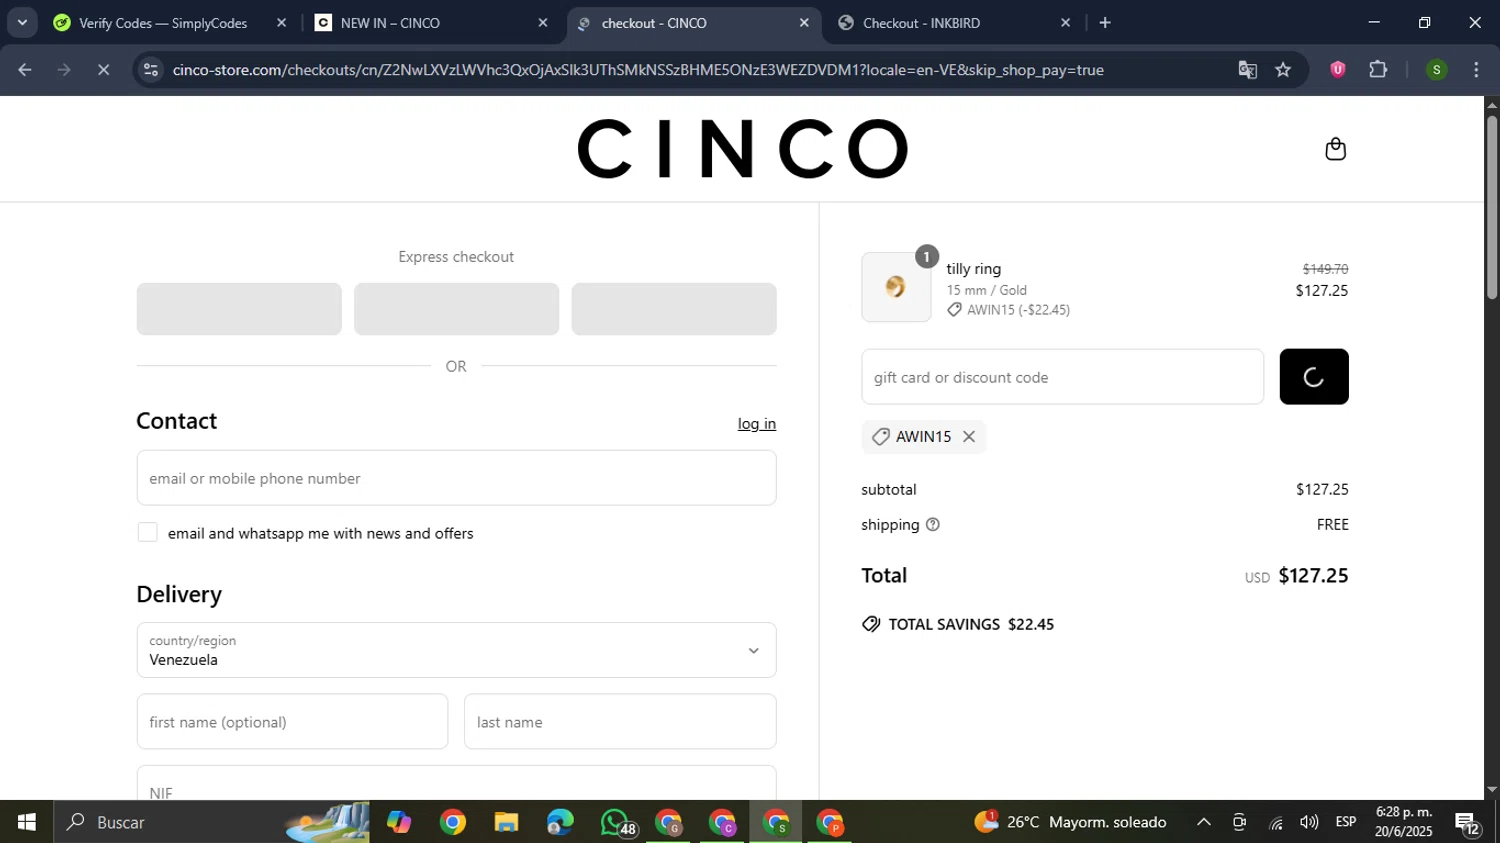
Task: Open Google Chrome from the taskbar
Action: point(453,822)
